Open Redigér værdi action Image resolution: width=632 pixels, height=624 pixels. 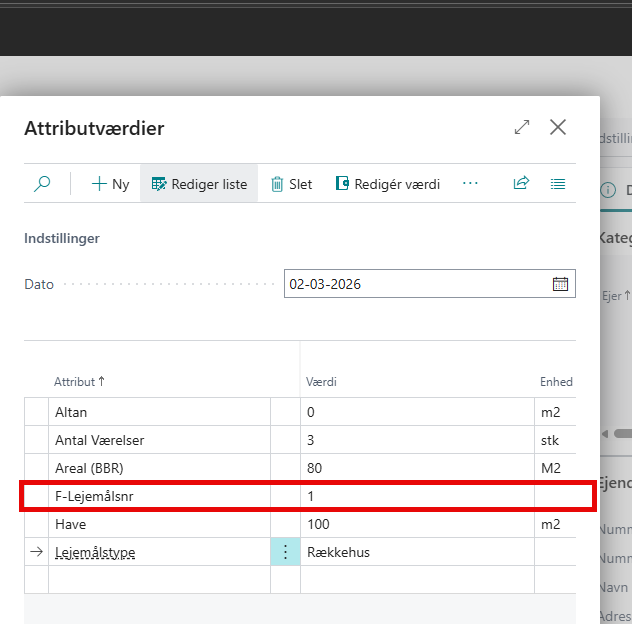tap(387, 184)
